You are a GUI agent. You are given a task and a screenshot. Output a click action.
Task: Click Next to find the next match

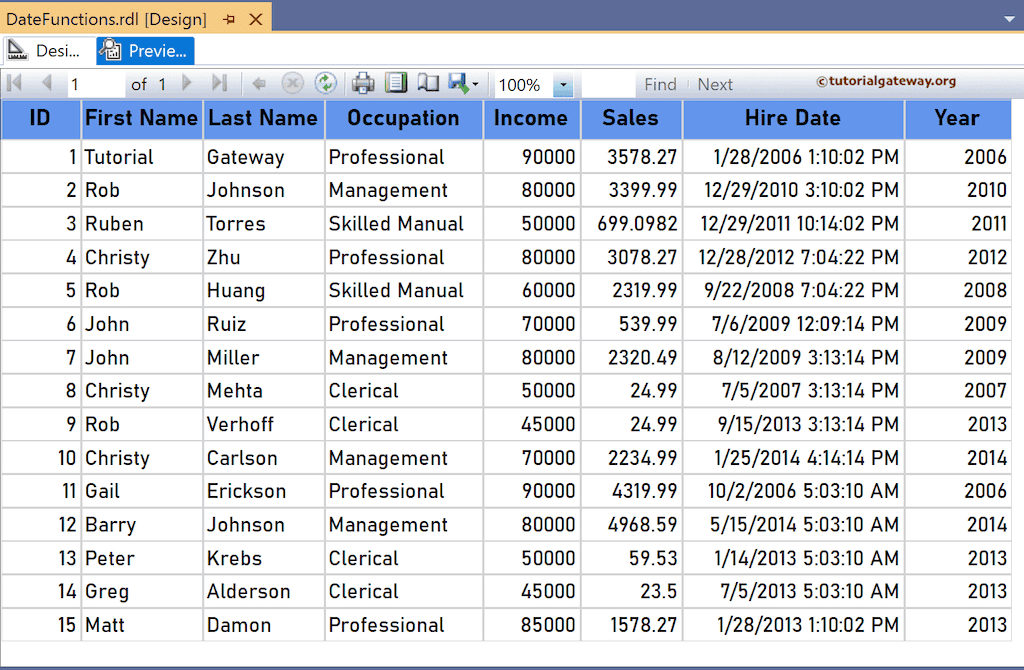pyautogui.click(x=715, y=84)
